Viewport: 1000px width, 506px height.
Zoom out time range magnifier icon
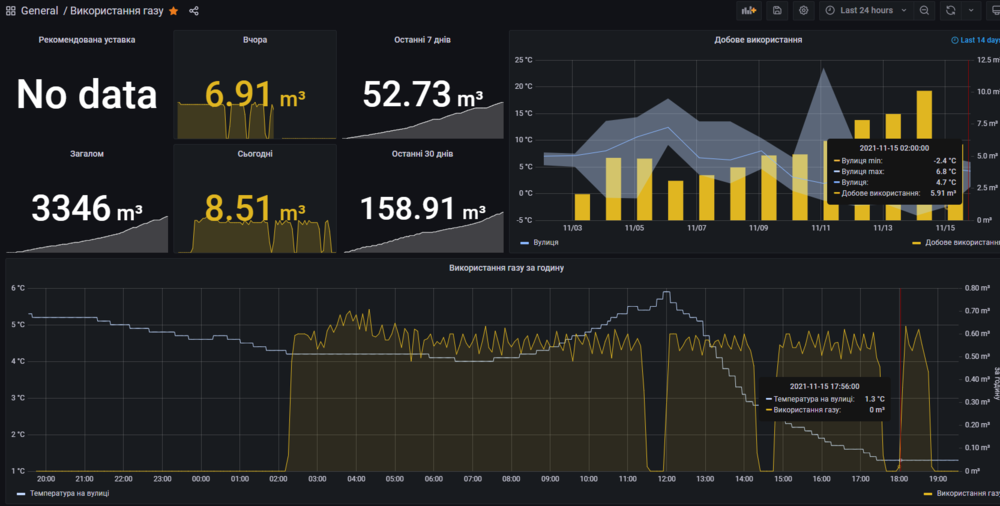924,10
